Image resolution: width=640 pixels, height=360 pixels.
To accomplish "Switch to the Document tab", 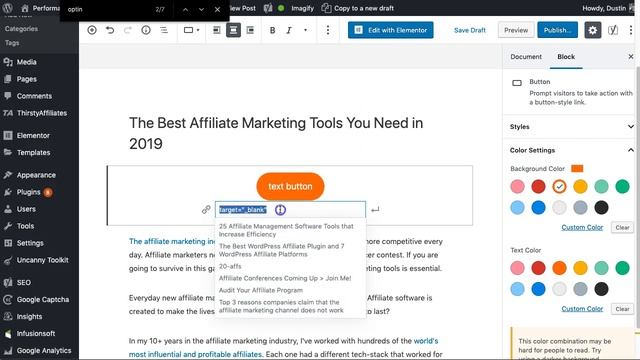I will 526,57.
